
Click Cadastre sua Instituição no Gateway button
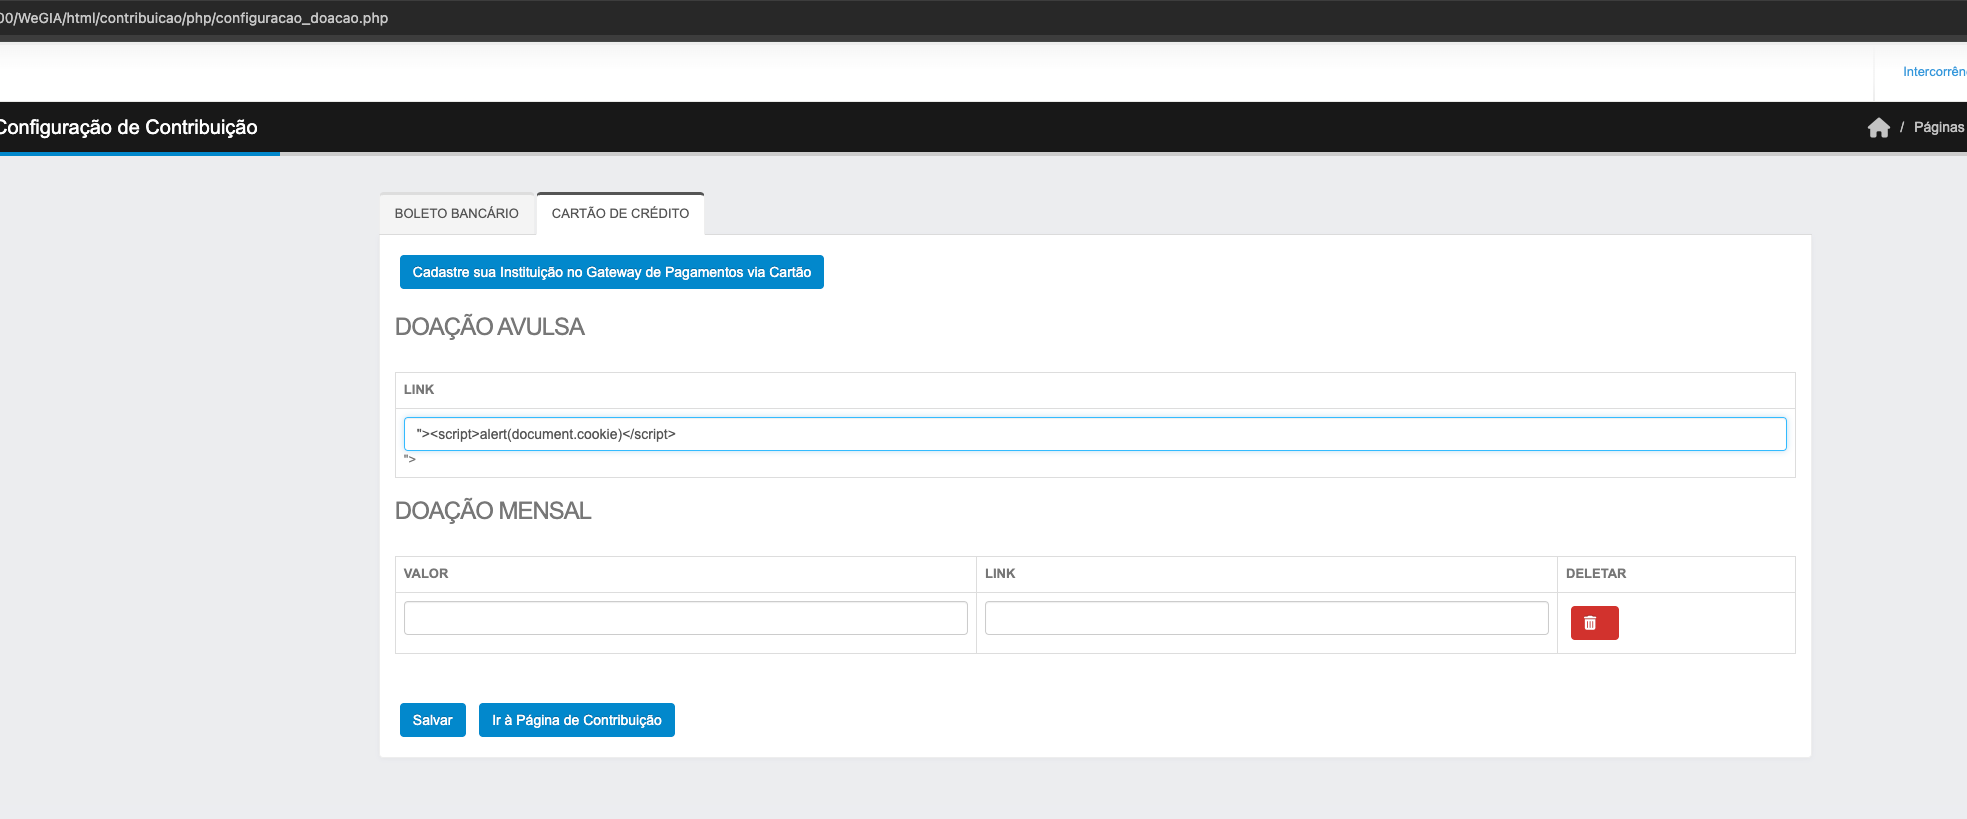coord(611,272)
